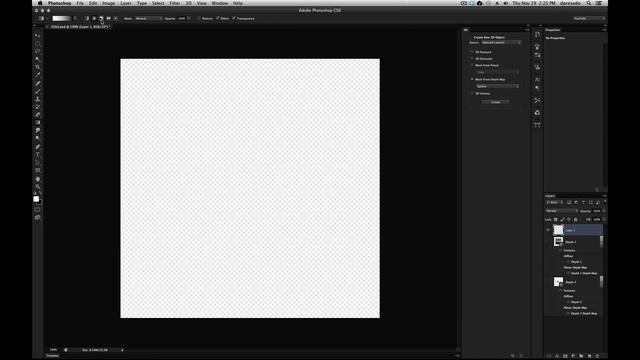Select the Rectangular Marquee tool
Viewport: 640px width, 360px height.
pyautogui.click(x=38, y=44)
